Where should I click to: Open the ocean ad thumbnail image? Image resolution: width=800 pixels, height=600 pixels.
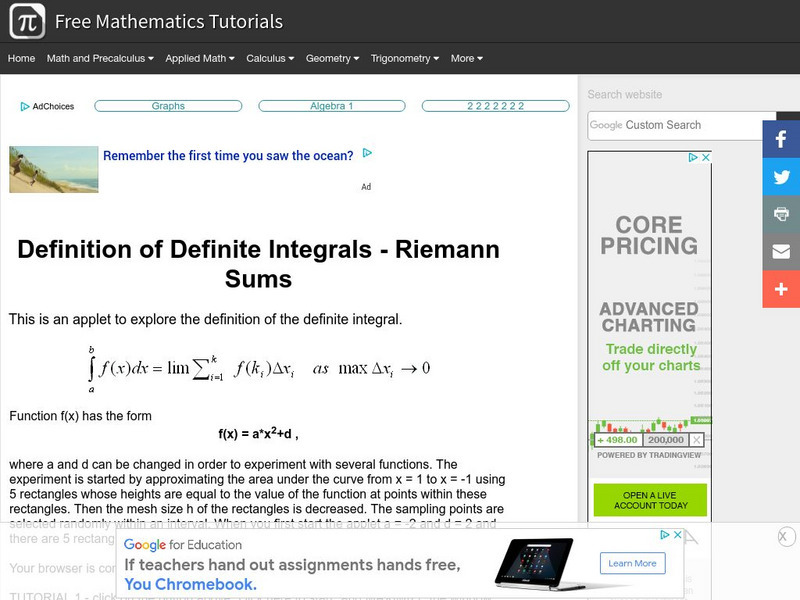coord(54,169)
